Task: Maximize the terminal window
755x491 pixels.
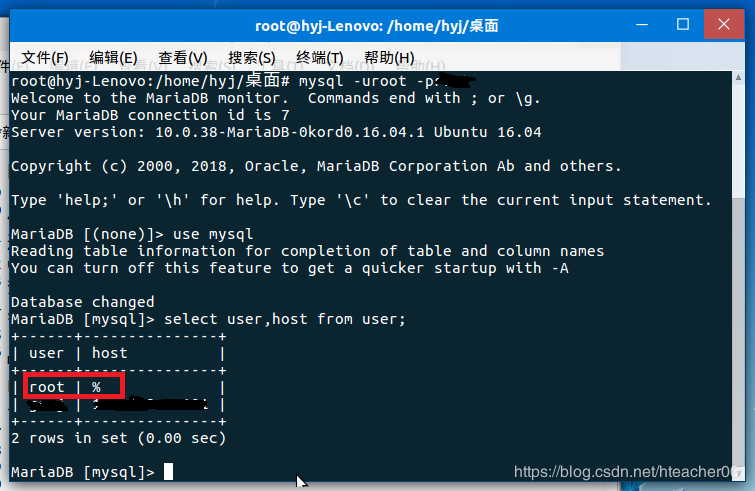Action: tap(683, 24)
